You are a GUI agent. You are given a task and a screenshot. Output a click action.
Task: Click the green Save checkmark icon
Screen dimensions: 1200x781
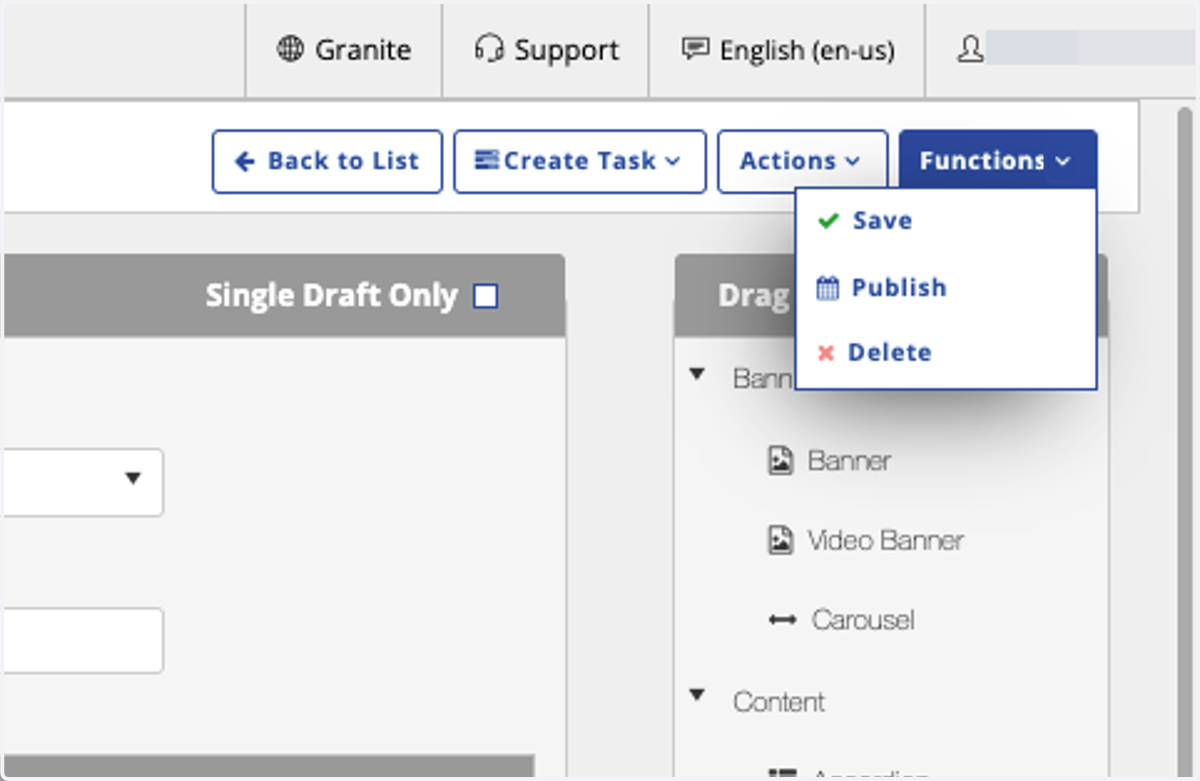(x=828, y=221)
